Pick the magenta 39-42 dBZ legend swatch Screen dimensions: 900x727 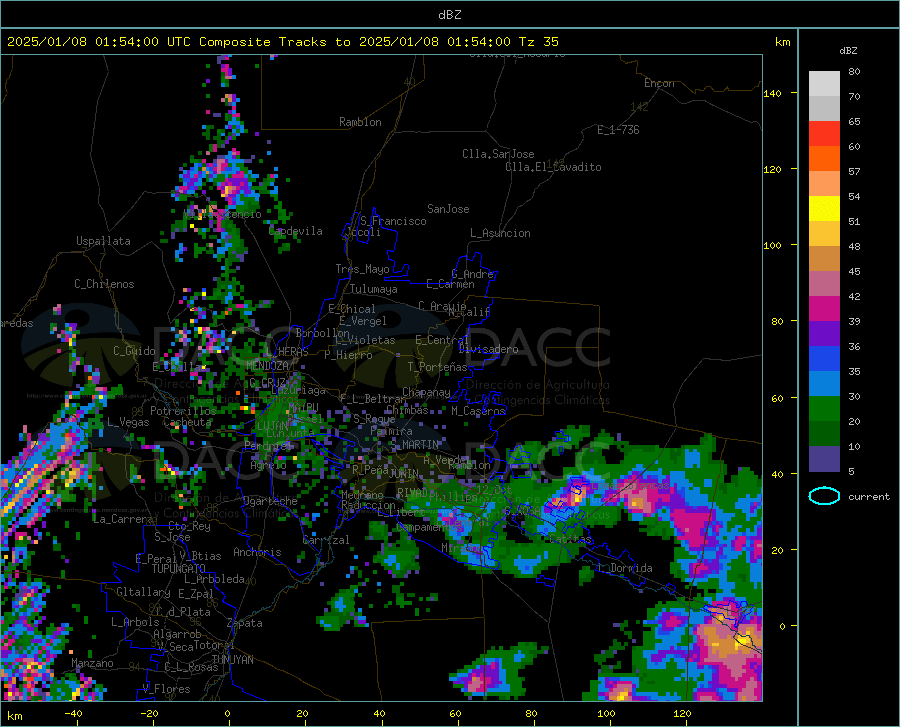pyautogui.click(x=824, y=309)
